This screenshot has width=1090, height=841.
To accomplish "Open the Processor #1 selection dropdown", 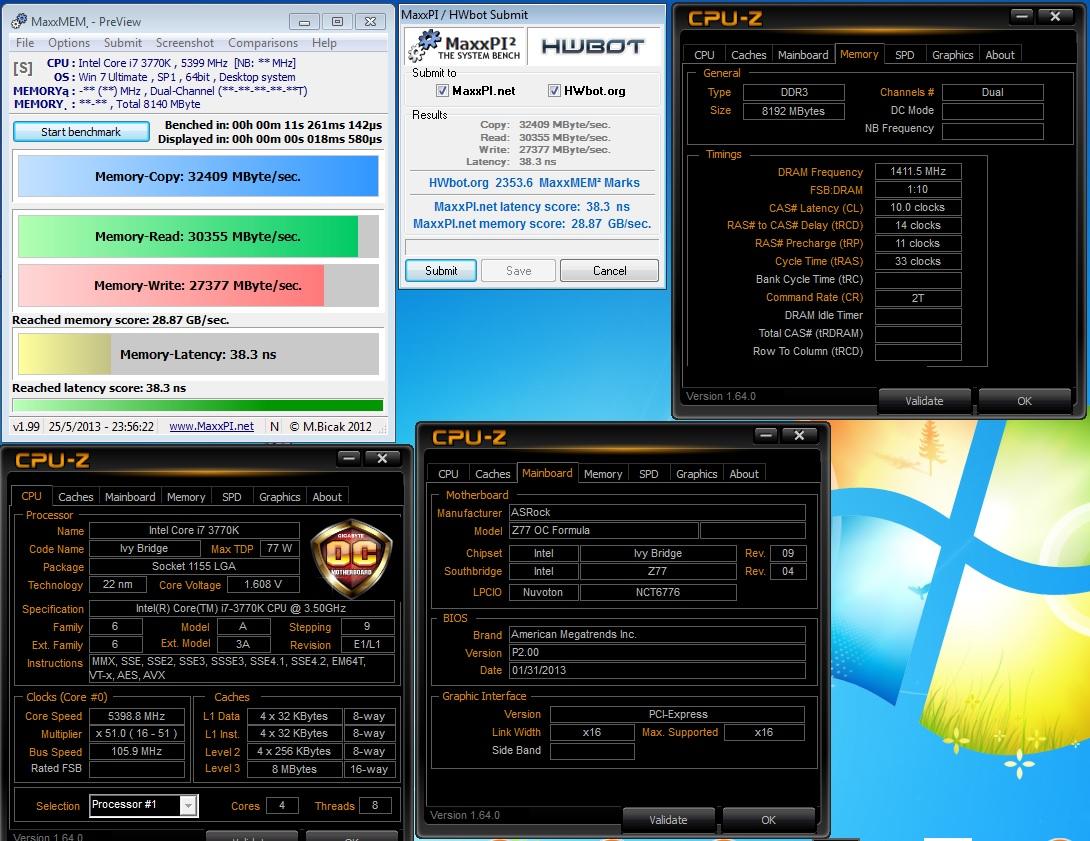I will click(188, 805).
